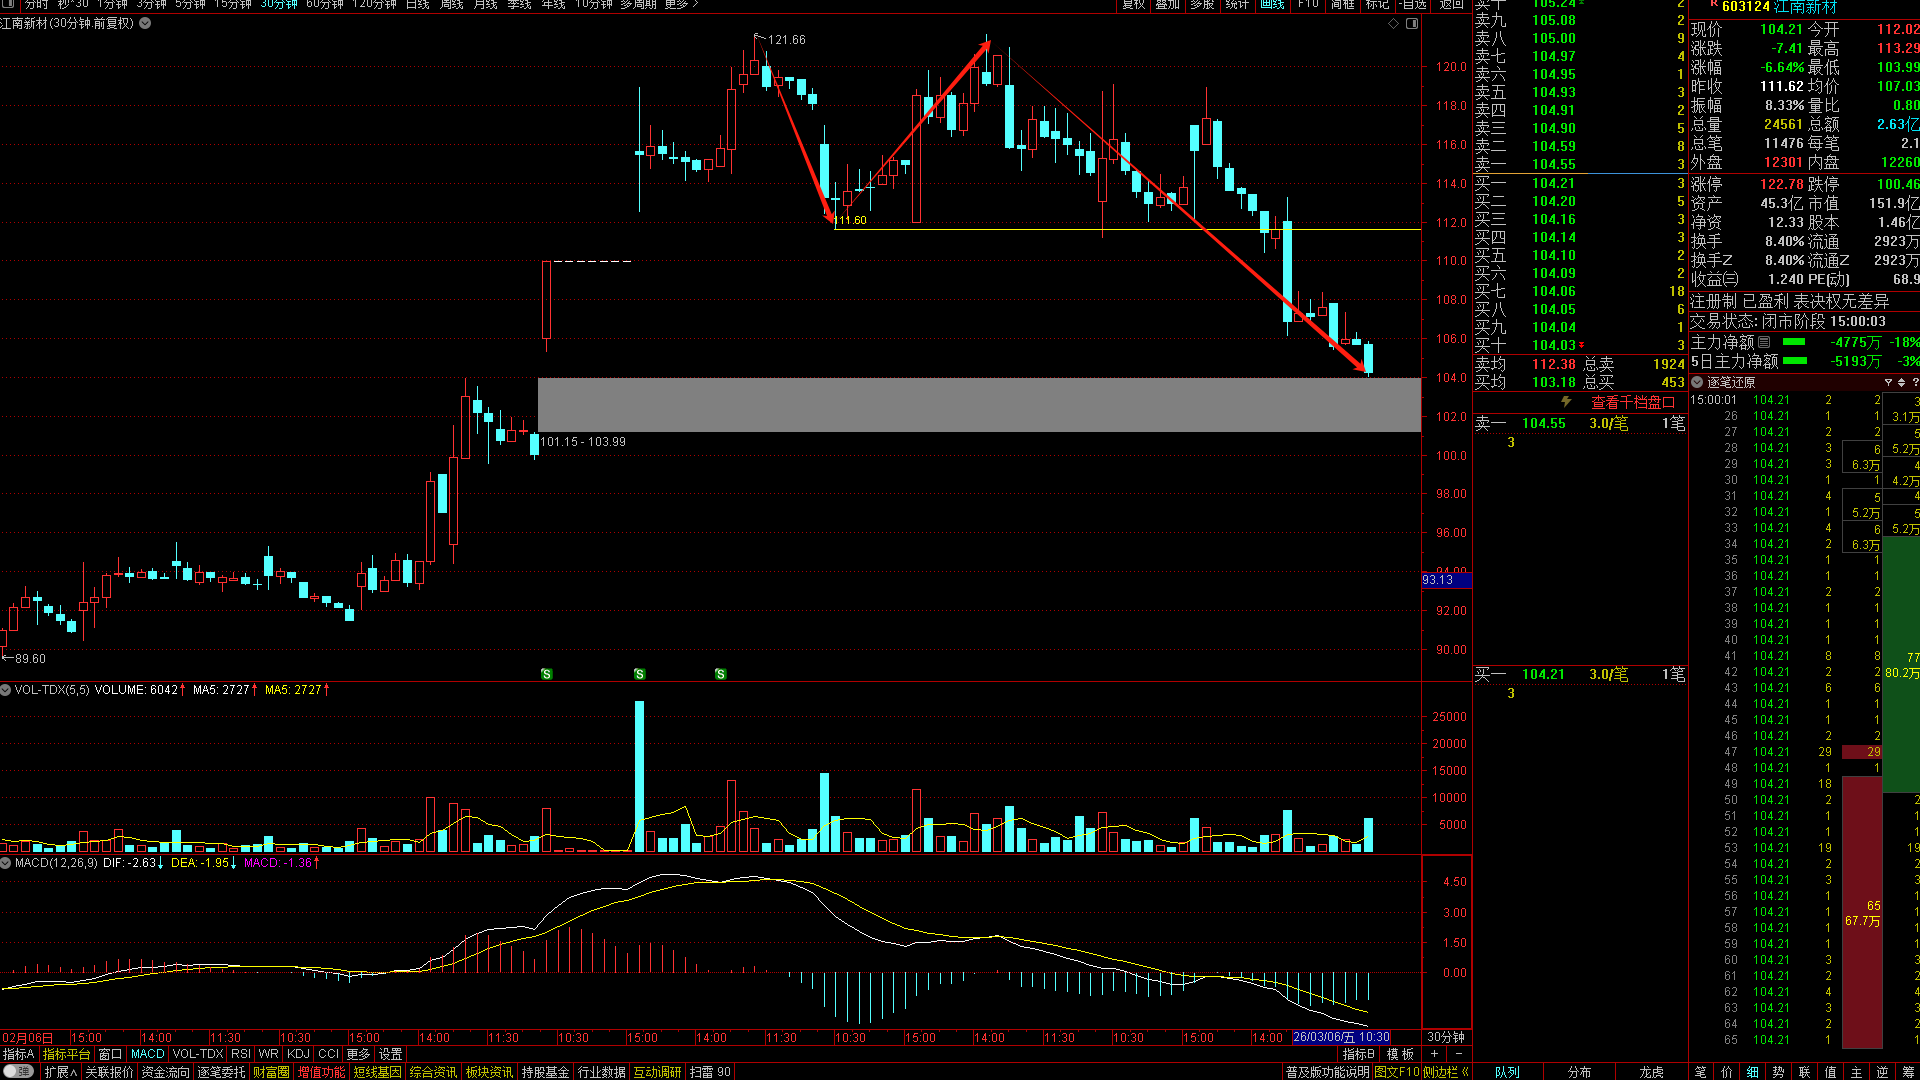Click the lightning bolt icon beside 查看千档盘口
This screenshot has width=1920, height=1080.
(x=1566, y=402)
